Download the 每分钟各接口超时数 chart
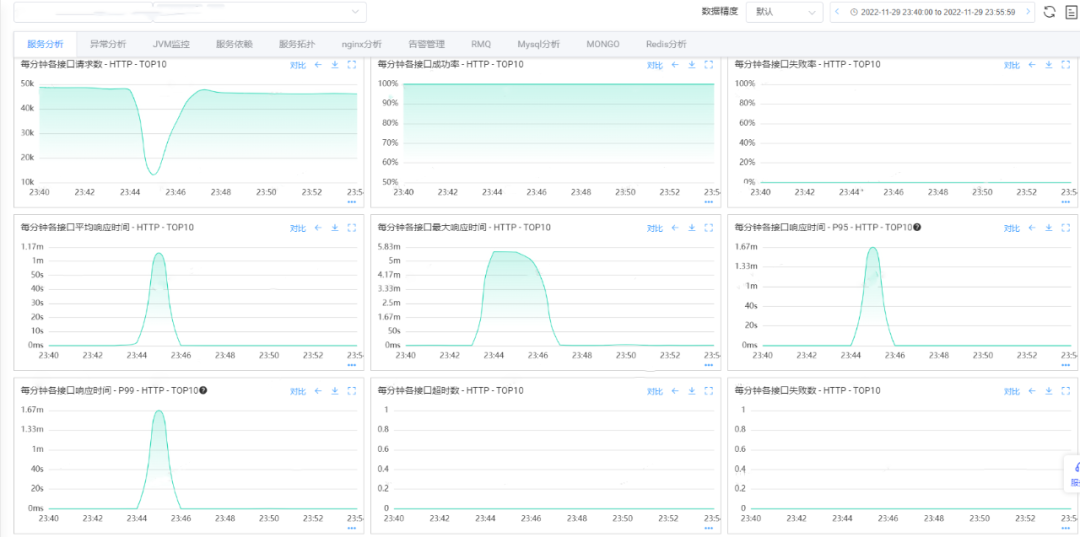 [691, 391]
